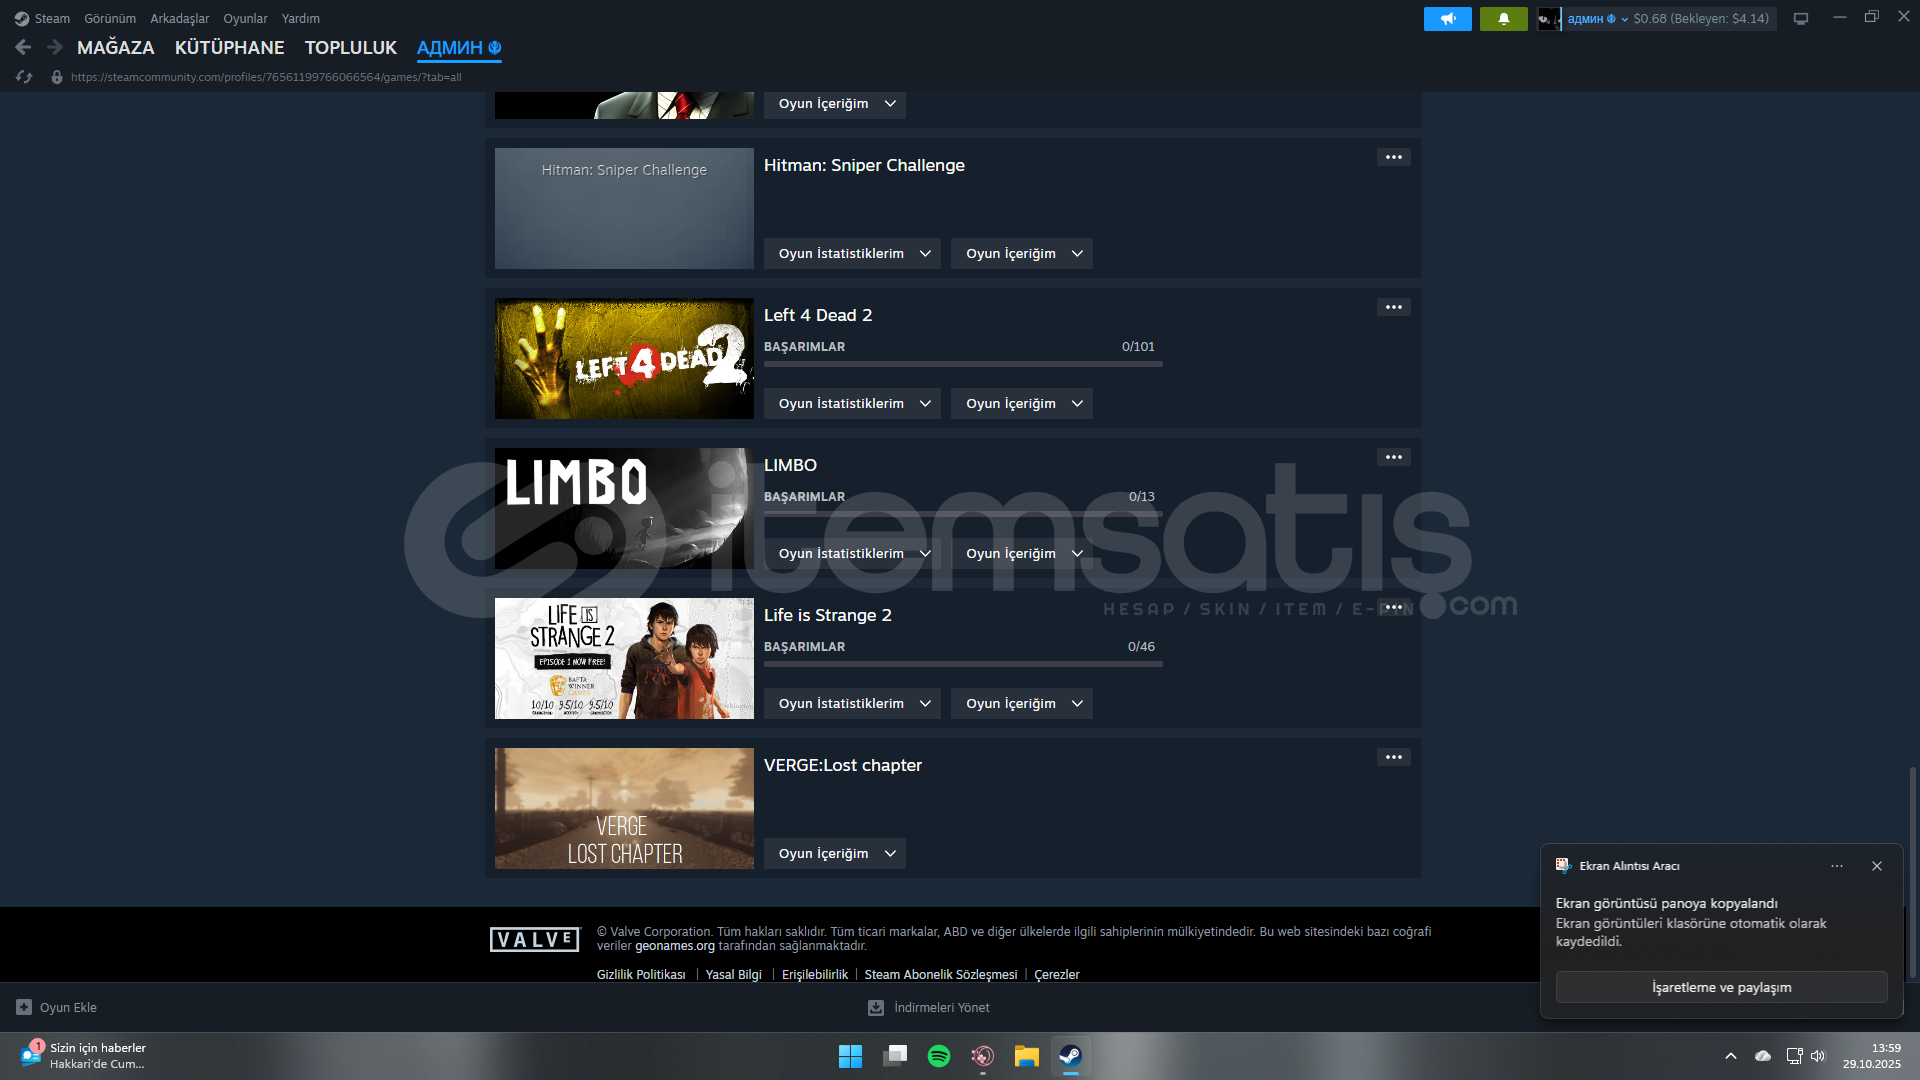
Task: Open the Görünüm menu
Action: click(x=110, y=19)
